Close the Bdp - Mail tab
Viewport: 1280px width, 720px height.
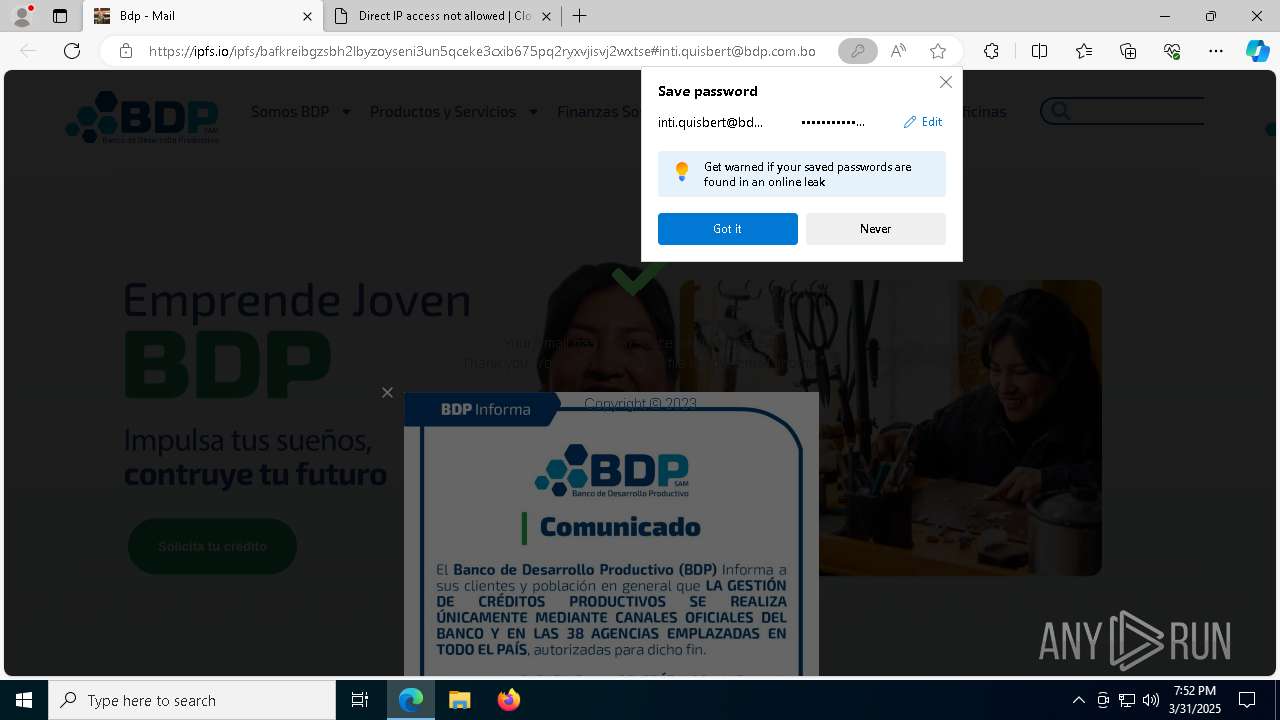tap(307, 16)
